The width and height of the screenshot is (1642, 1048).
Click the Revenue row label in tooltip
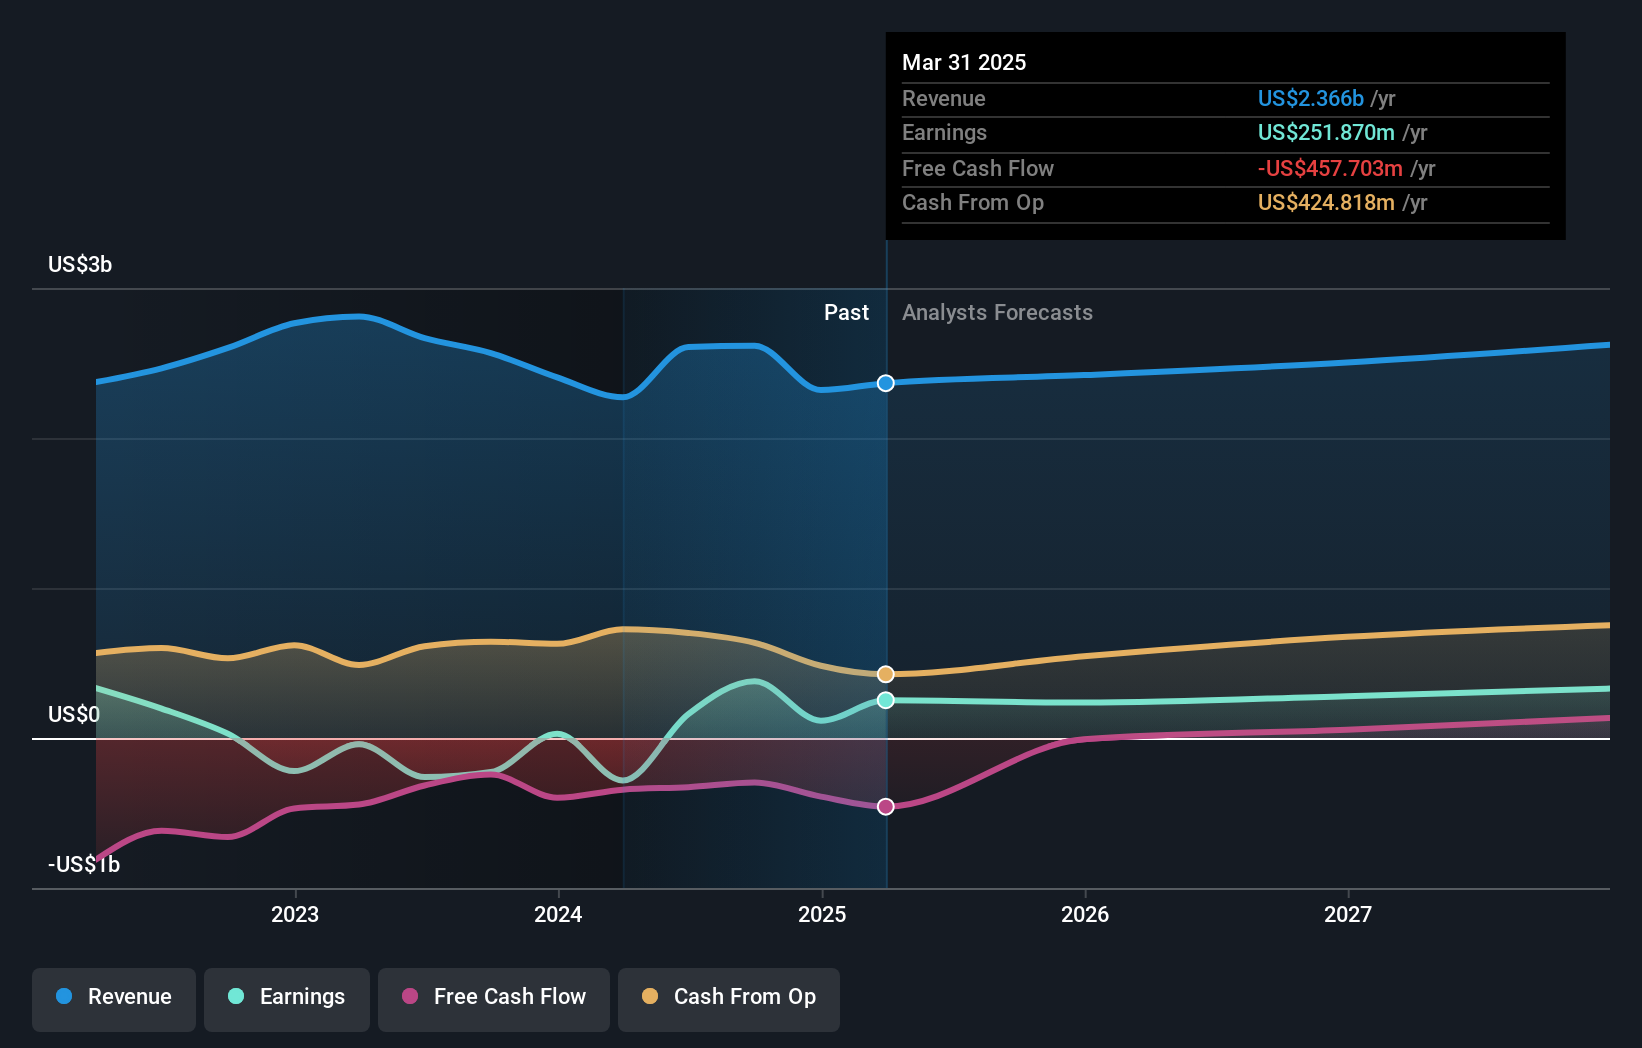[x=944, y=98]
